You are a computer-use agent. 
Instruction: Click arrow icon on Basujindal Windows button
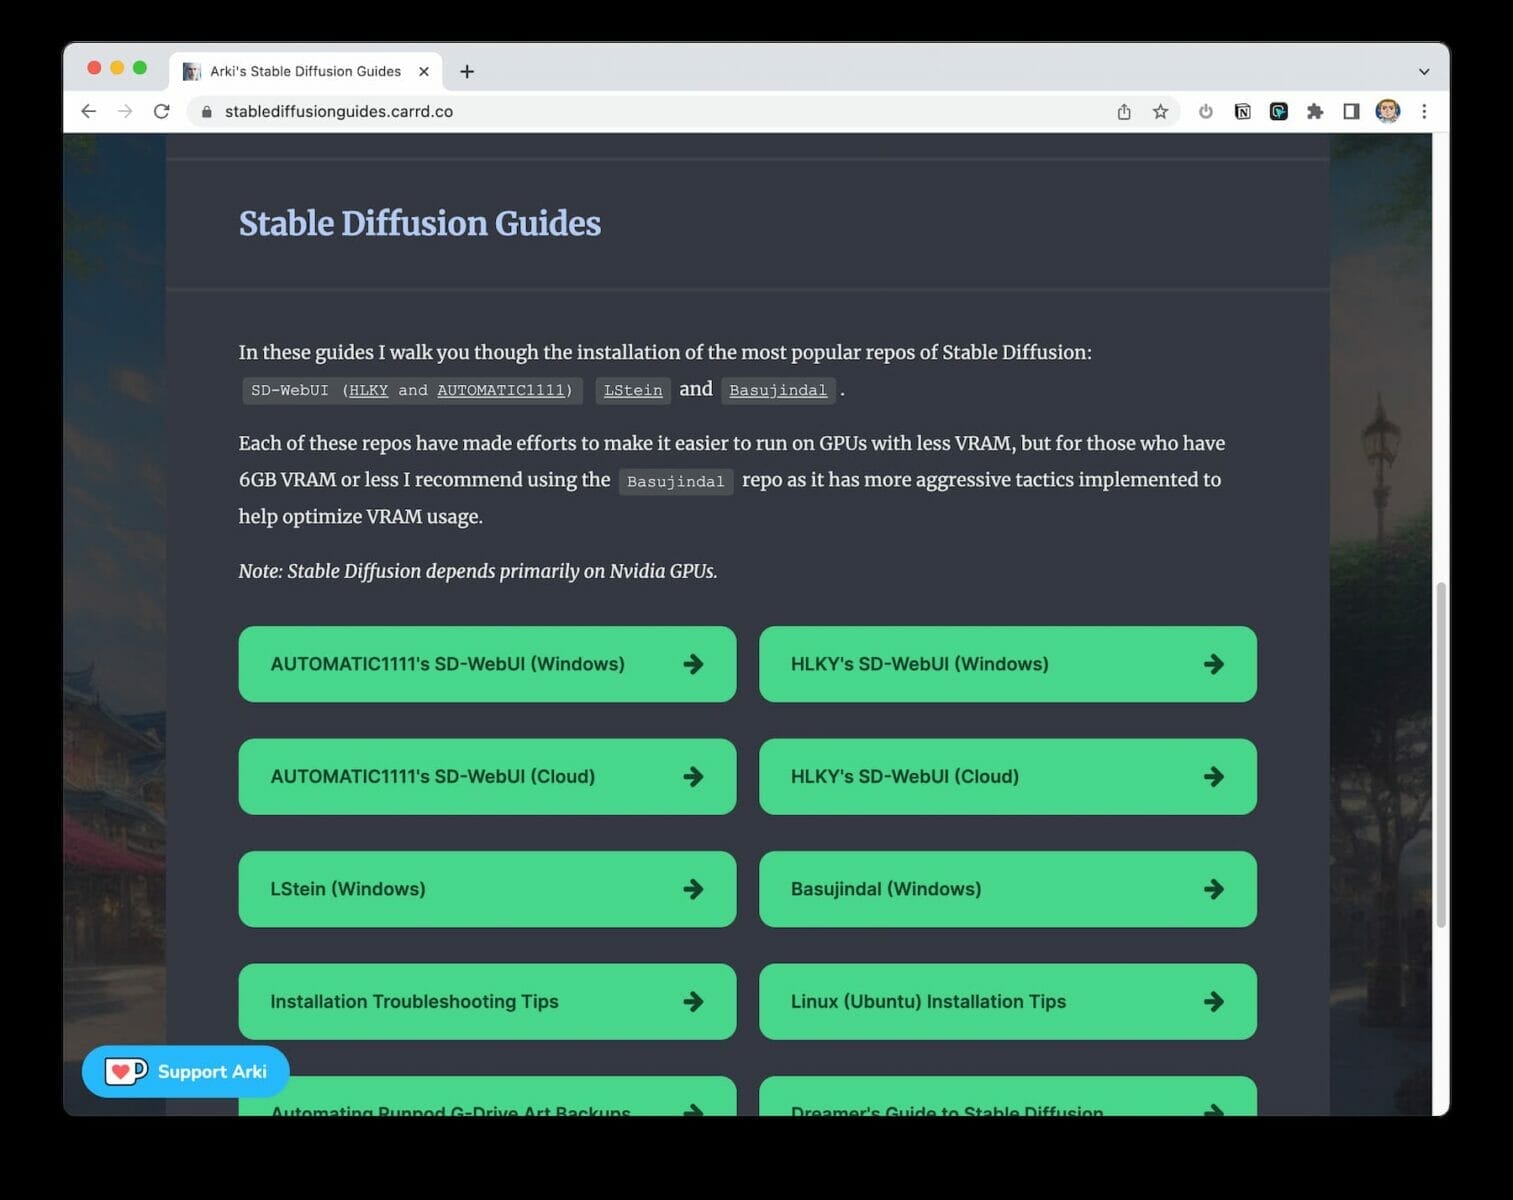click(1214, 889)
